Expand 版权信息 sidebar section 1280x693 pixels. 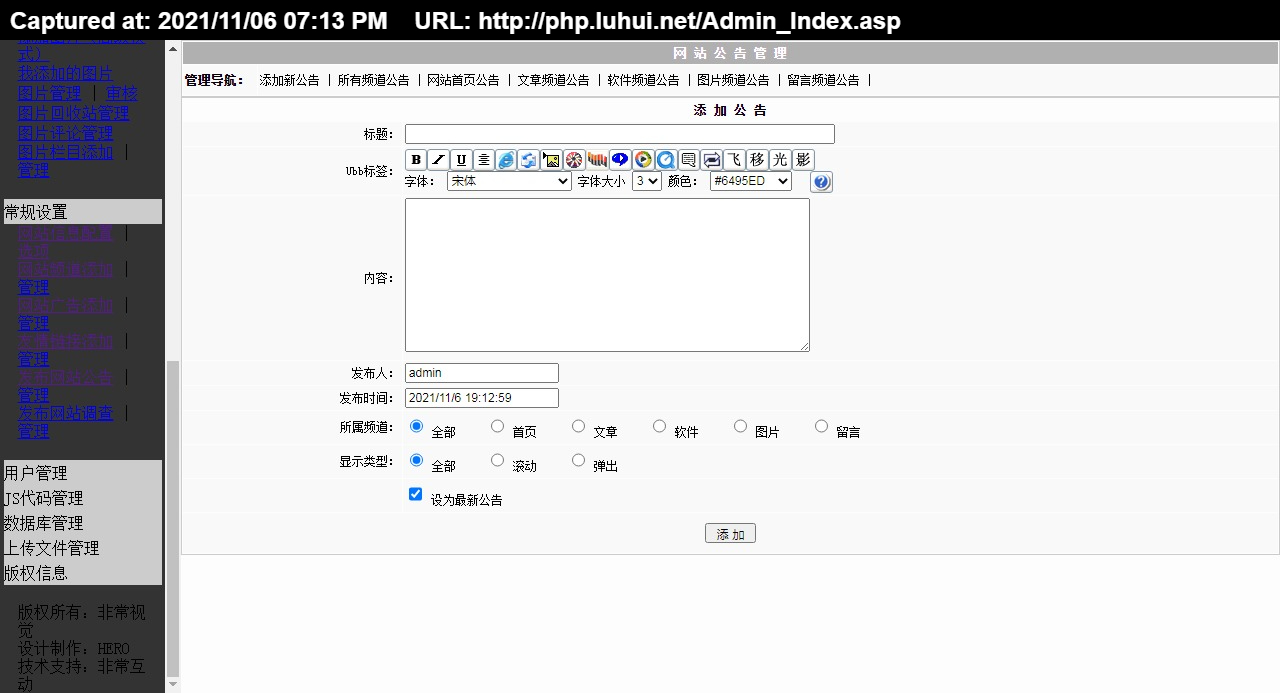coord(83,573)
